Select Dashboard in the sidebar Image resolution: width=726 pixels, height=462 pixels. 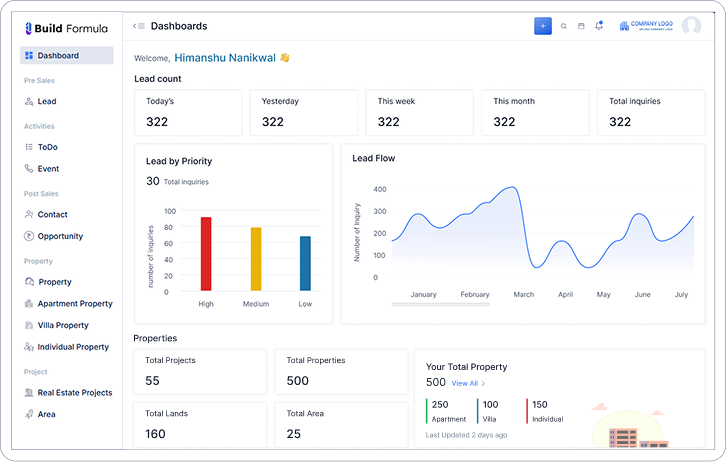coord(66,56)
